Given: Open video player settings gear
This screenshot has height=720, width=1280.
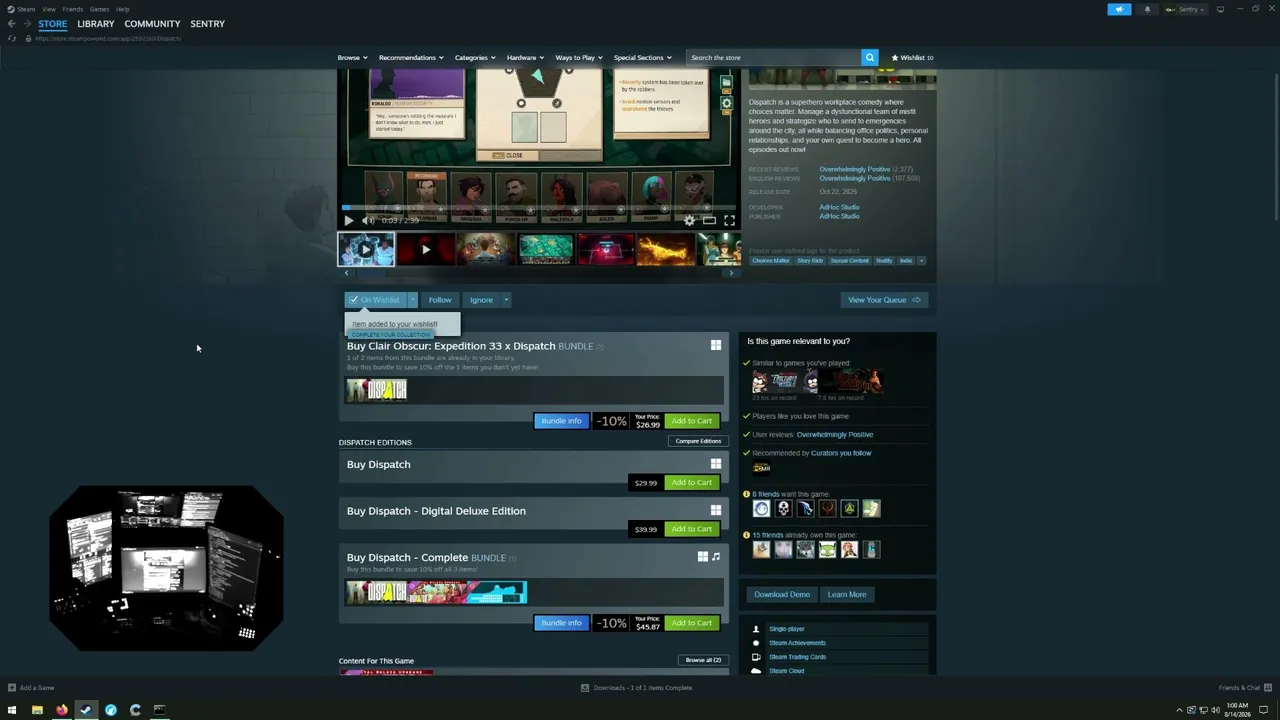Looking at the screenshot, I should [689, 221].
